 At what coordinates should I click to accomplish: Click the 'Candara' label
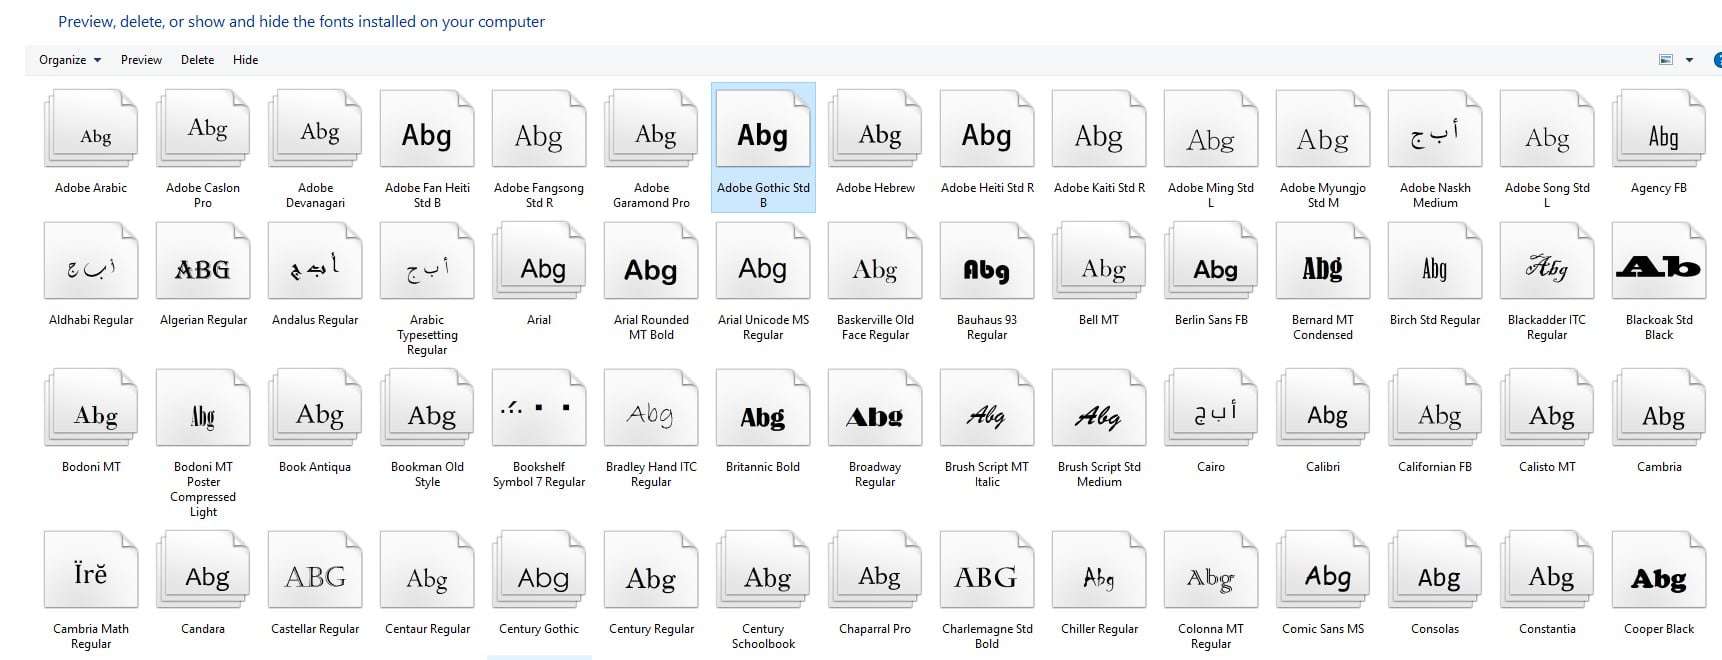click(203, 629)
